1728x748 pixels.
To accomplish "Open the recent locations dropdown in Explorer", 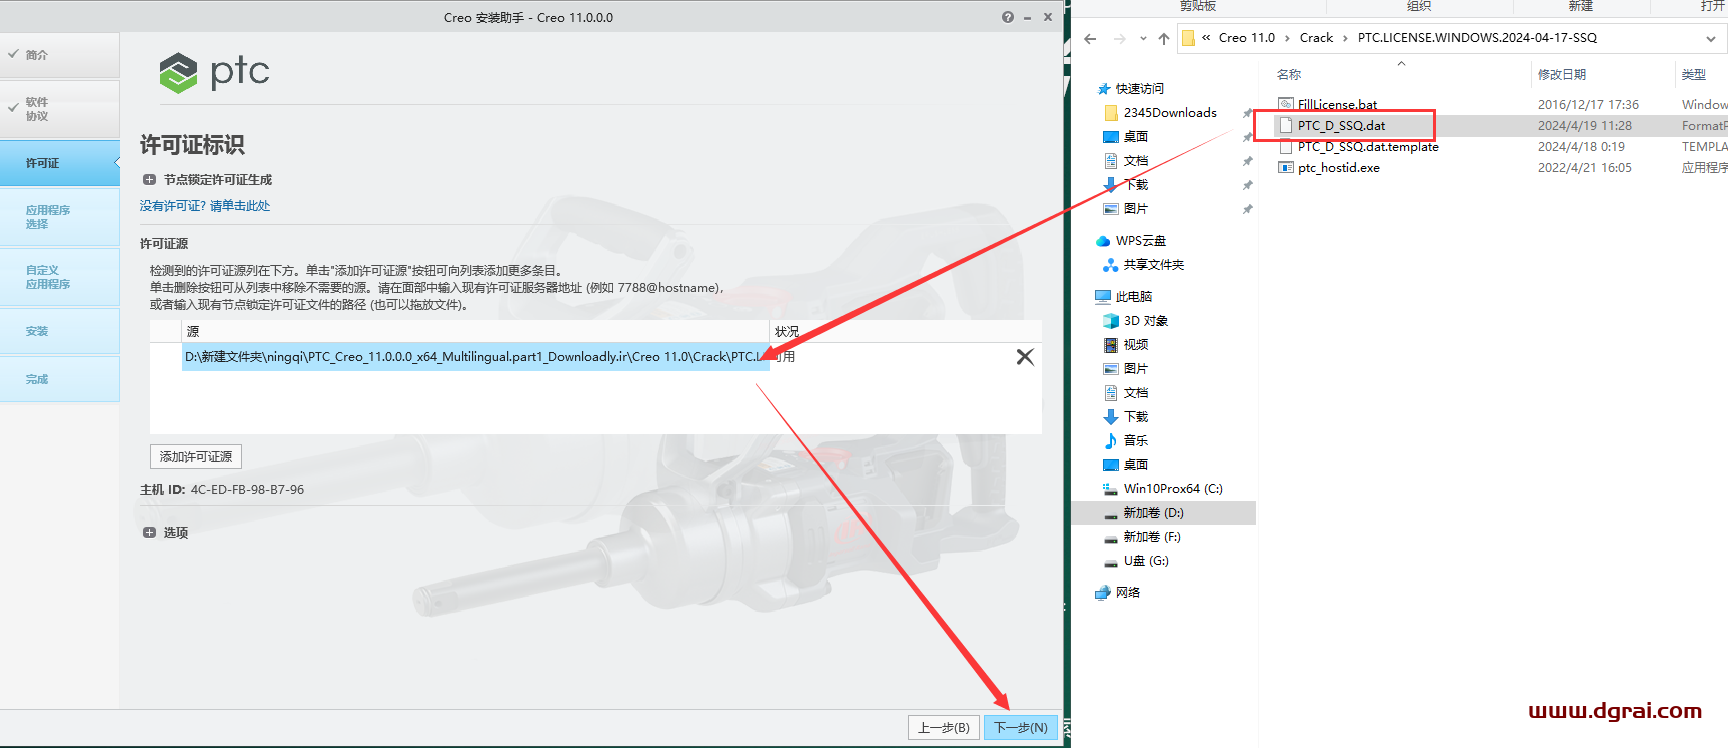I will (x=1143, y=39).
